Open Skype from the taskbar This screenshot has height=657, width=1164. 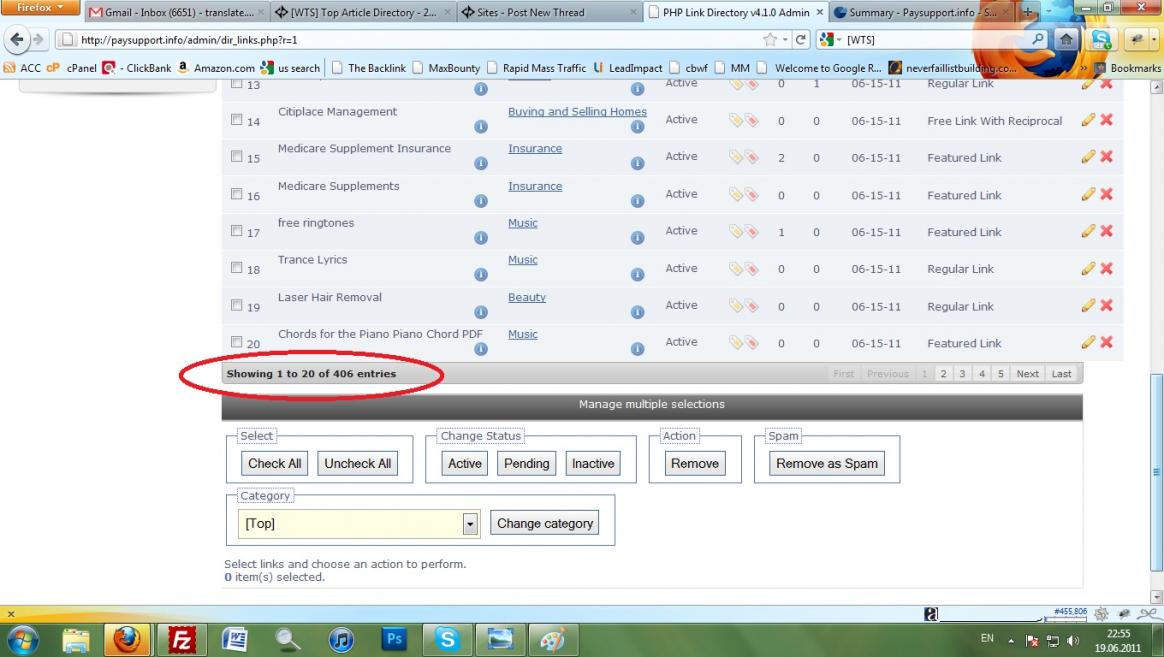pos(447,639)
